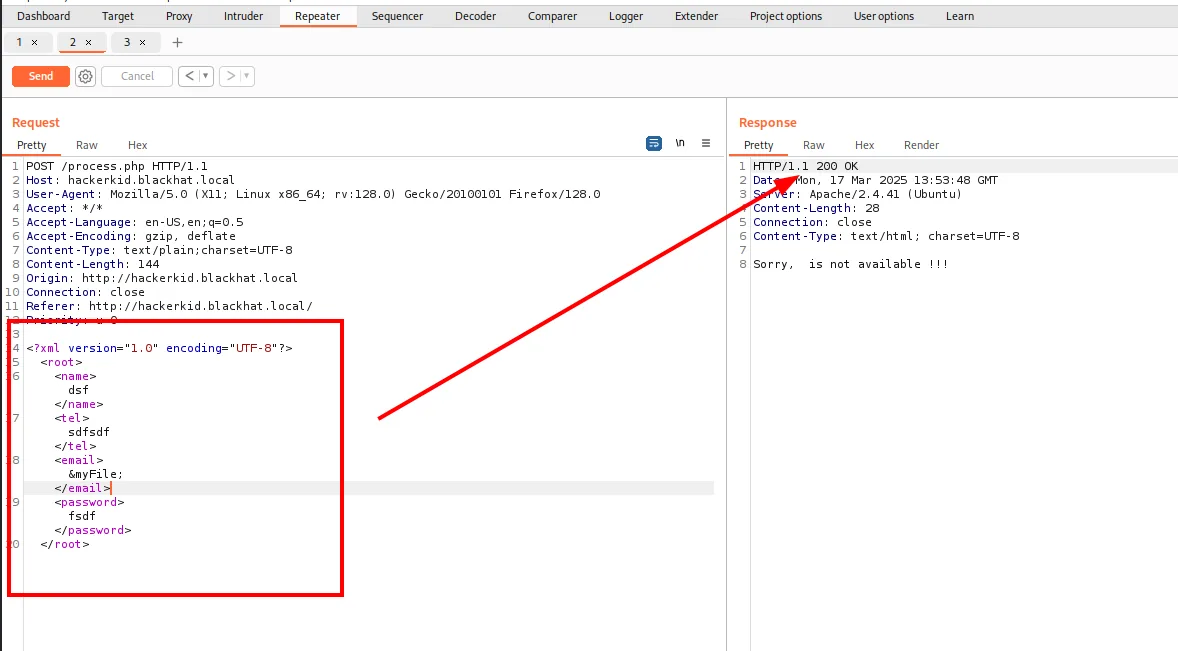Click the XML declaration line
The width and height of the screenshot is (1178, 651).
[x=159, y=348]
